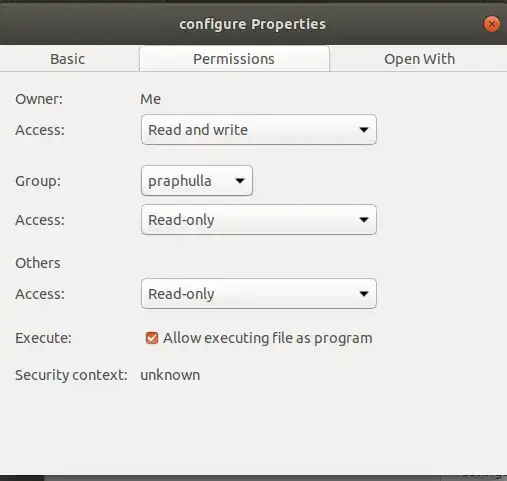The height and width of the screenshot is (481, 507).
Task: Click the 'Owner:' label
Action: 39,99
